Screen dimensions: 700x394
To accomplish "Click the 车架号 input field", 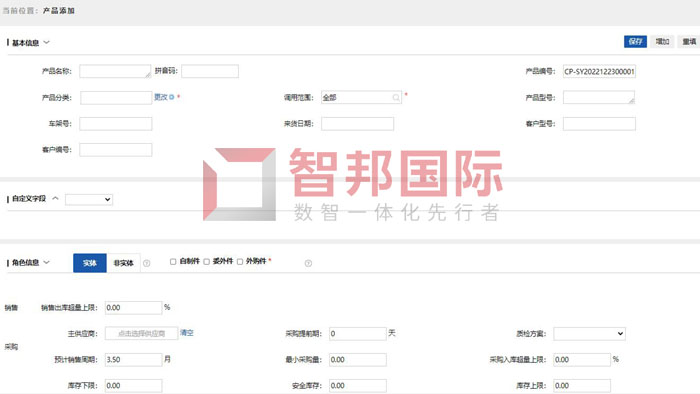I will (x=116, y=124).
